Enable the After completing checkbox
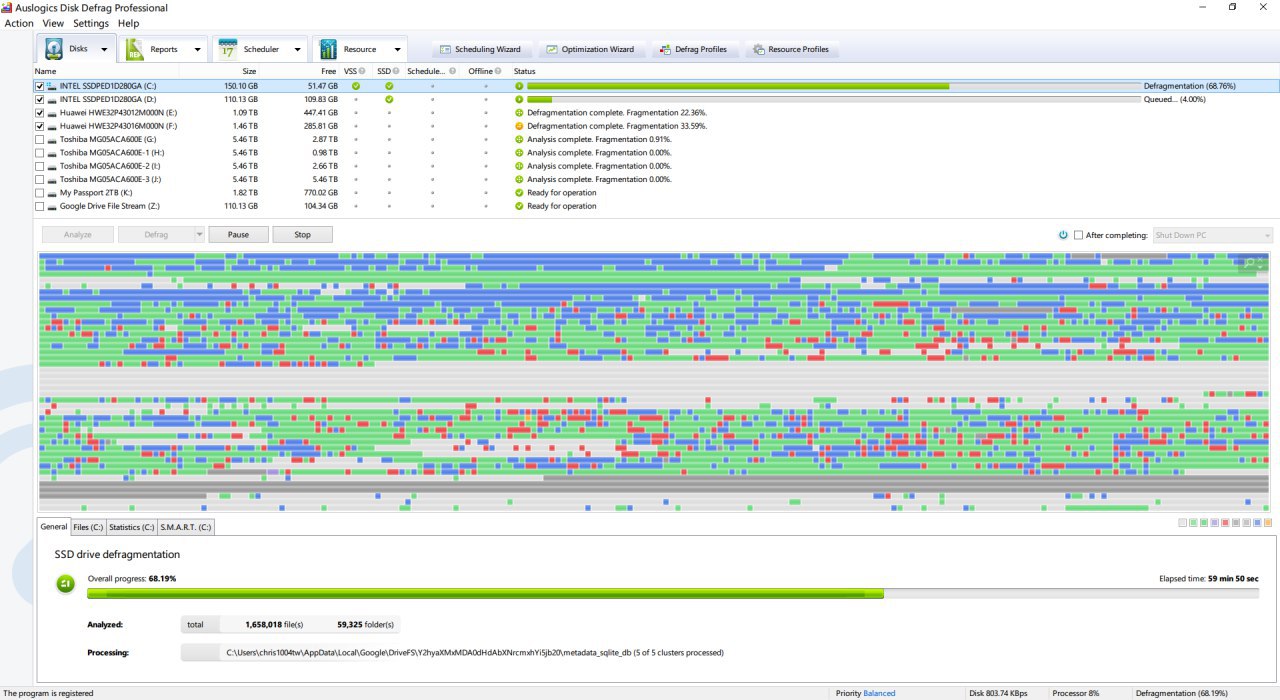1280x700 pixels. pos(1078,235)
